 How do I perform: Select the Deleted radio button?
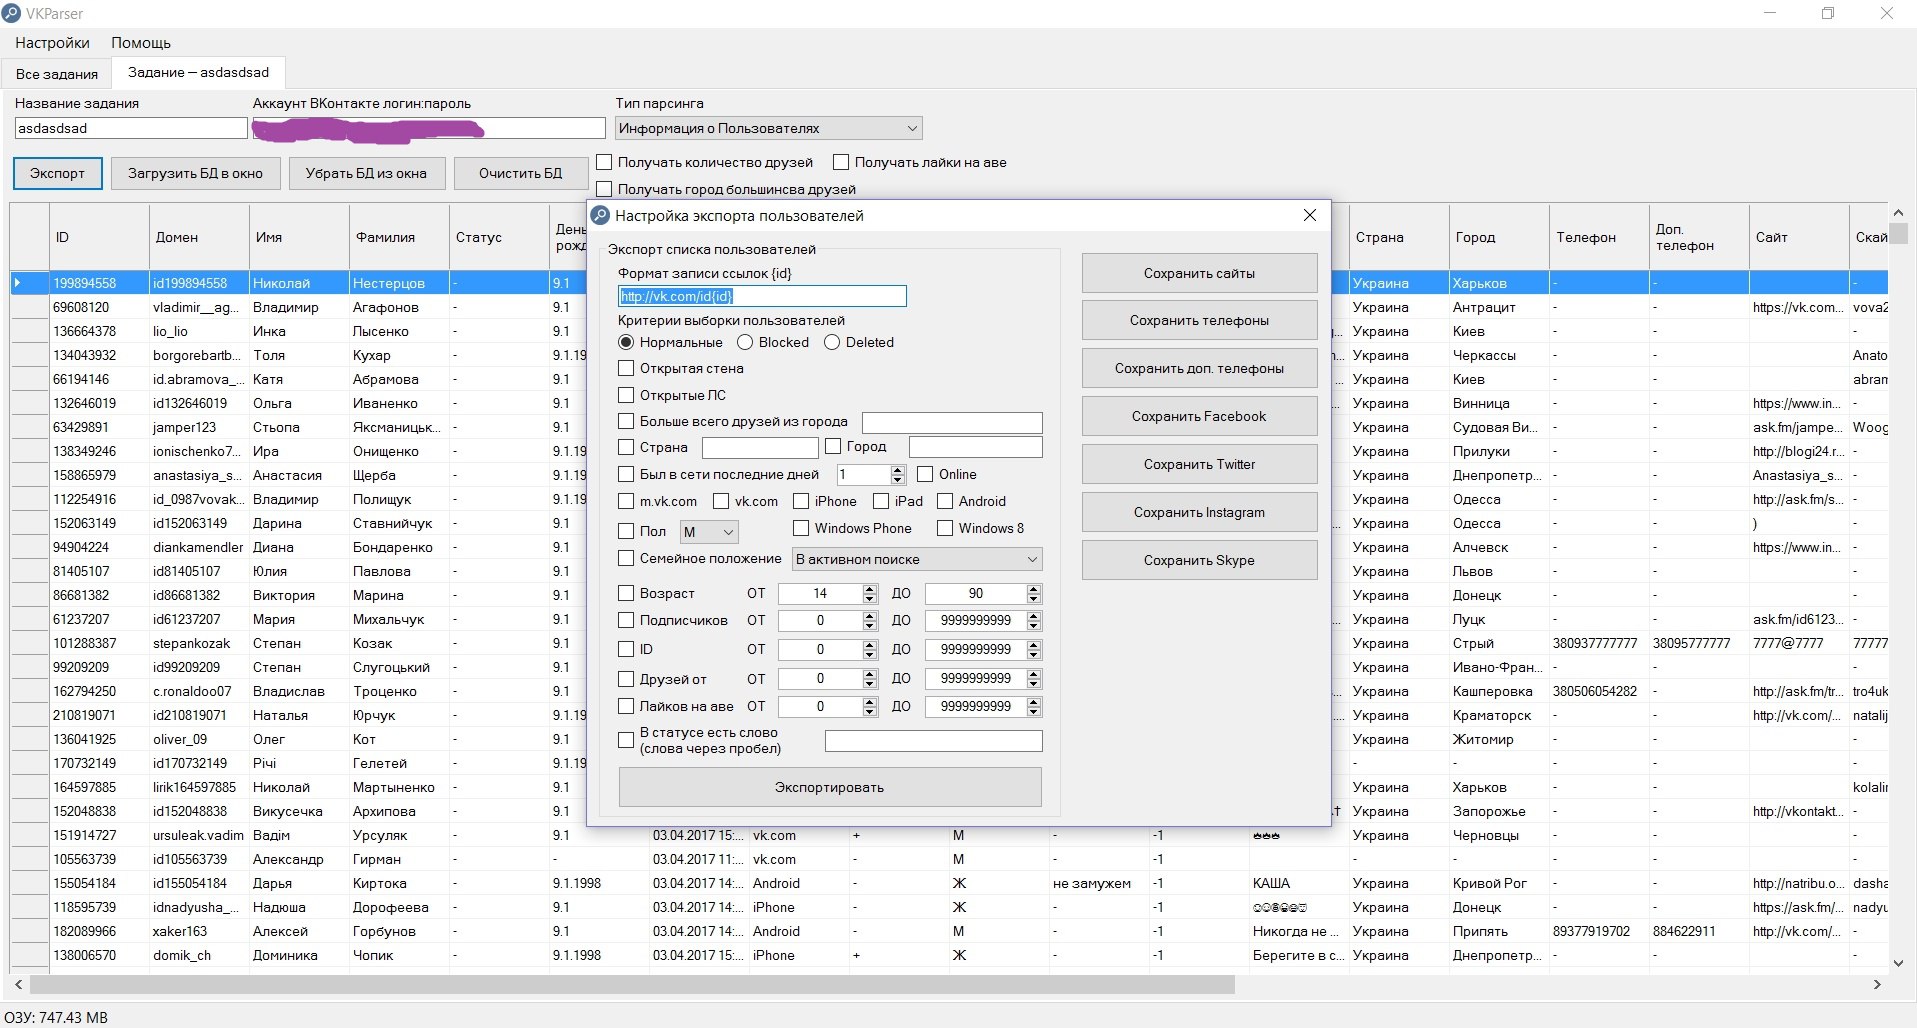(832, 342)
